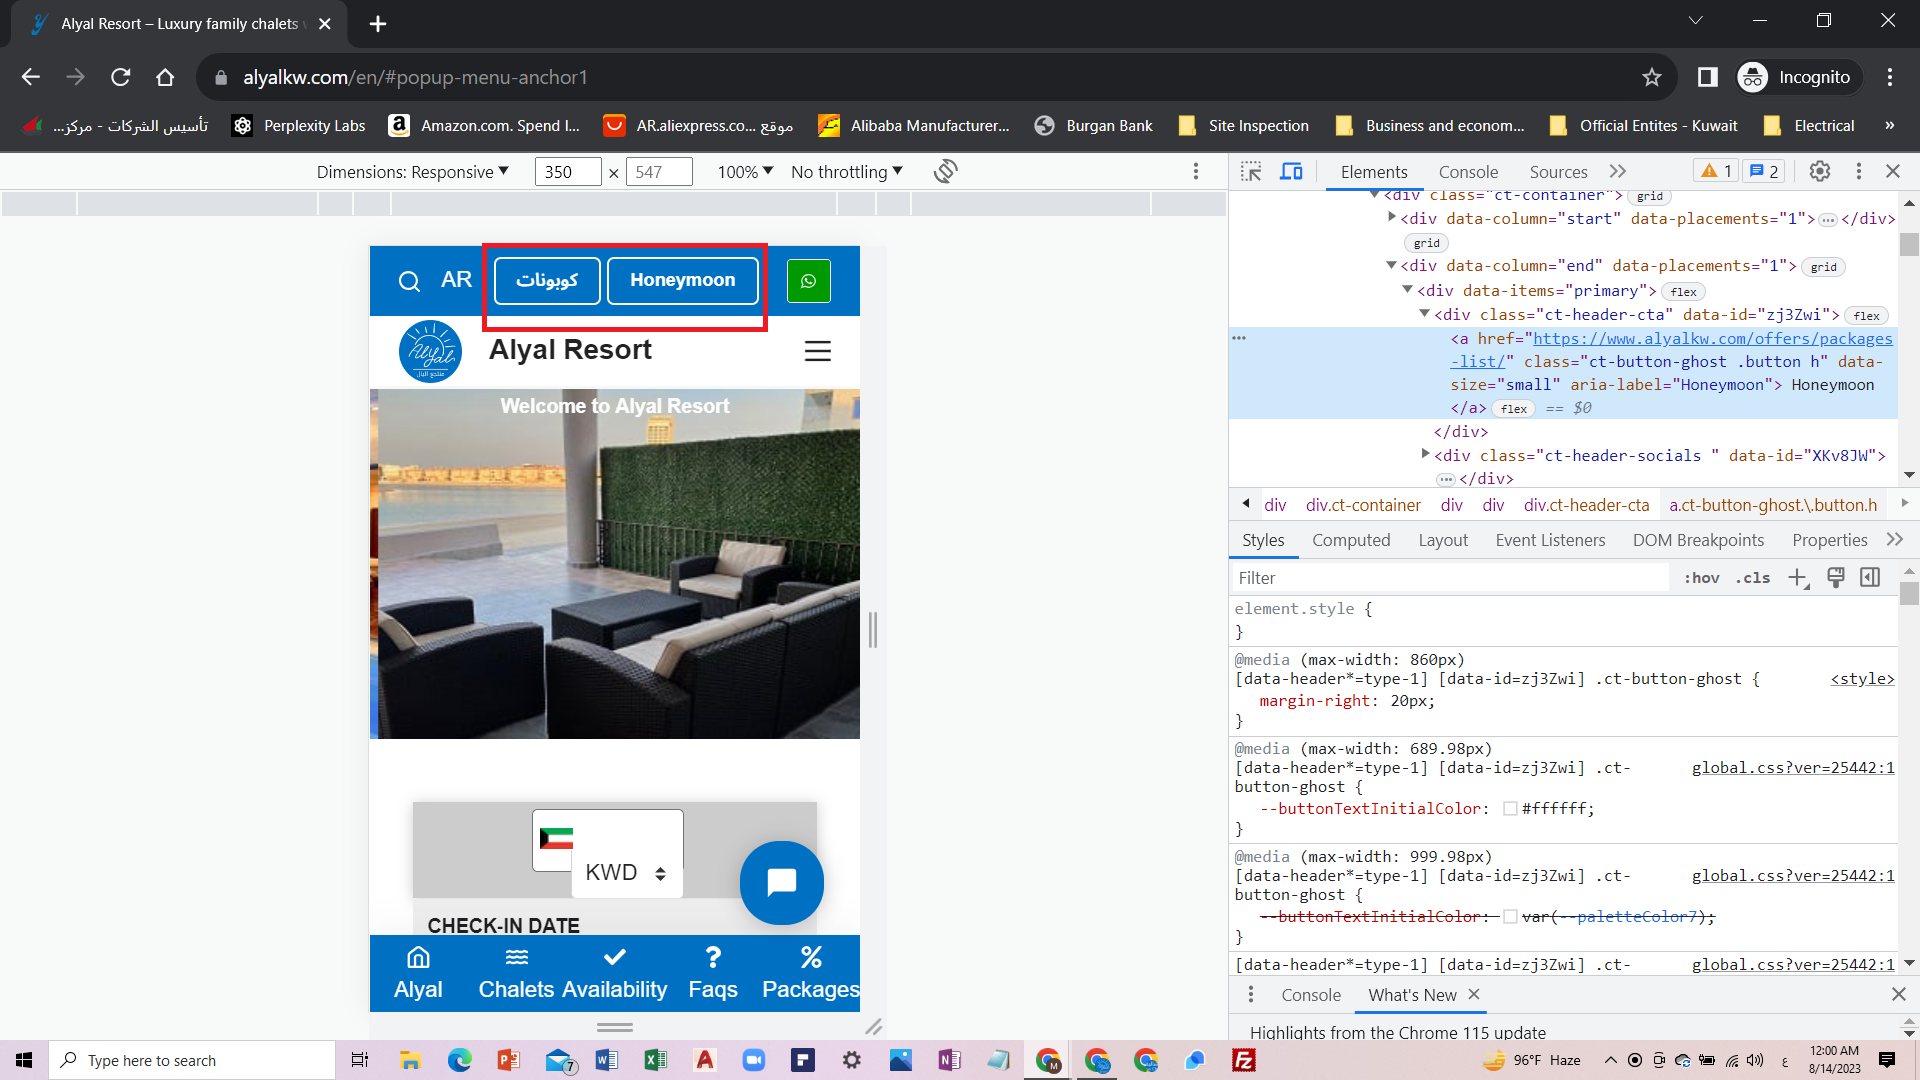The width and height of the screenshot is (1920, 1080).
Task: Open WhatsApp via the green header icon
Action: pyautogui.click(x=809, y=281)
